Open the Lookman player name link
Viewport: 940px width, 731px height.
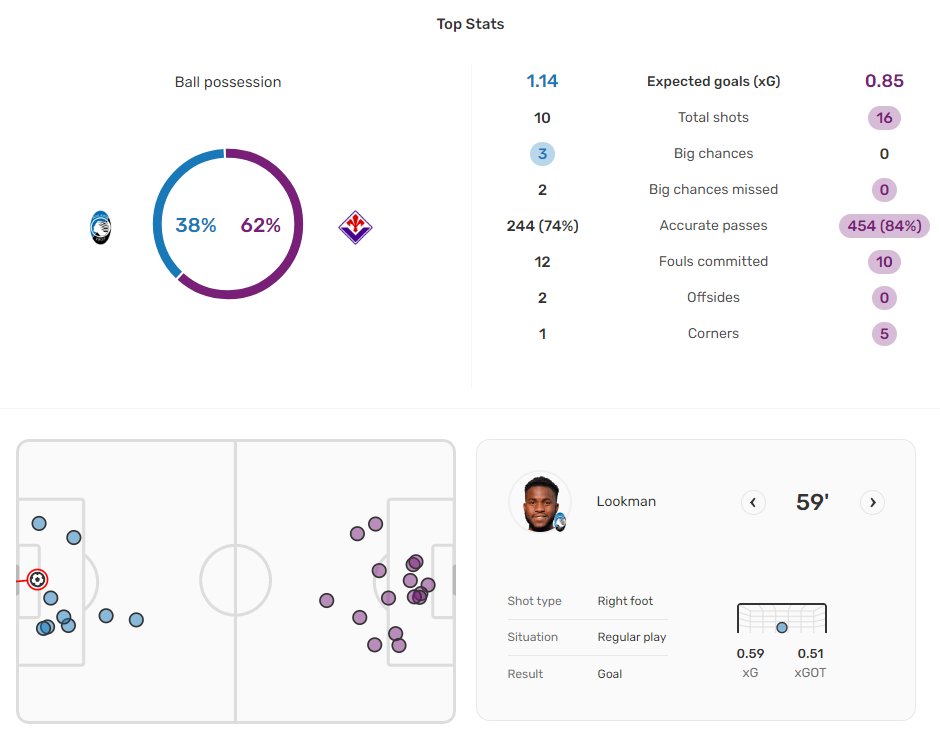tap(626, 501)
